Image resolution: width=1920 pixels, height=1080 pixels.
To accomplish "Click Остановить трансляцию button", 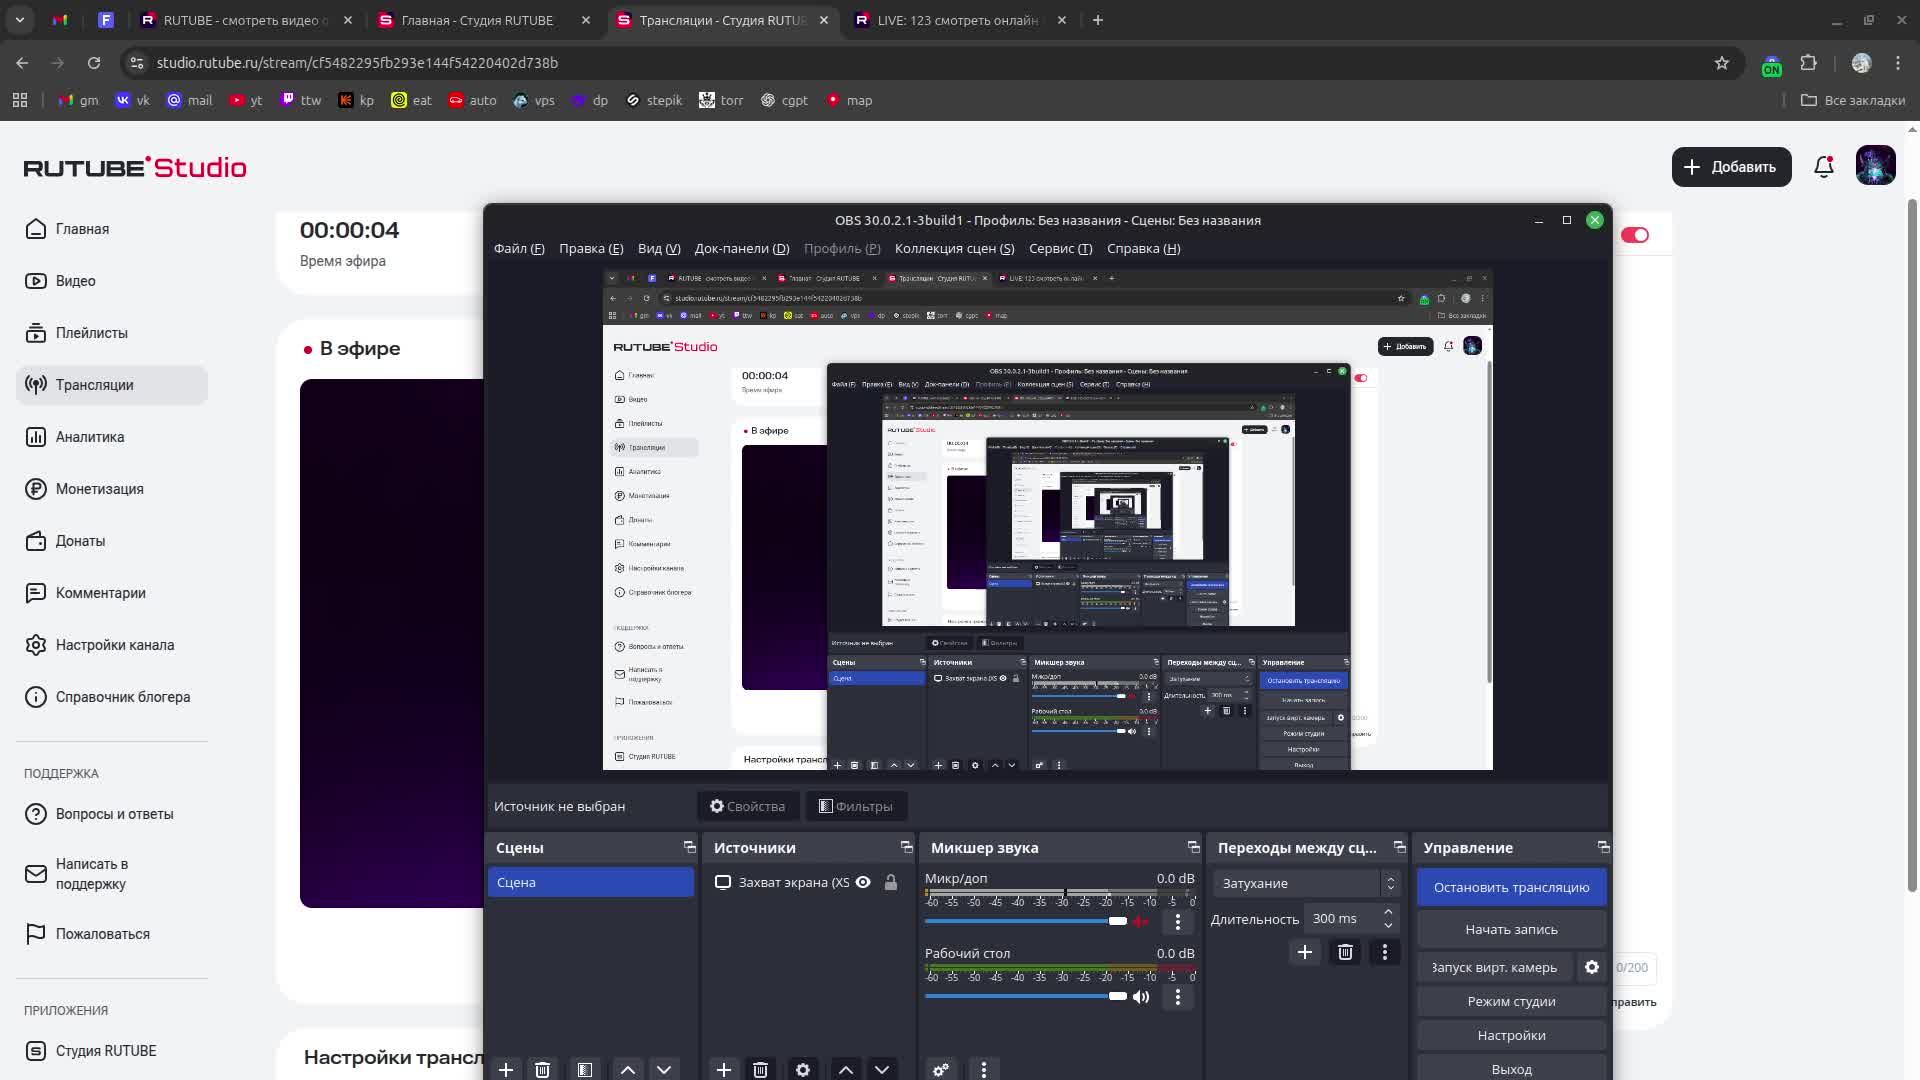I will pyautogui.click(x=1511, y=887).
